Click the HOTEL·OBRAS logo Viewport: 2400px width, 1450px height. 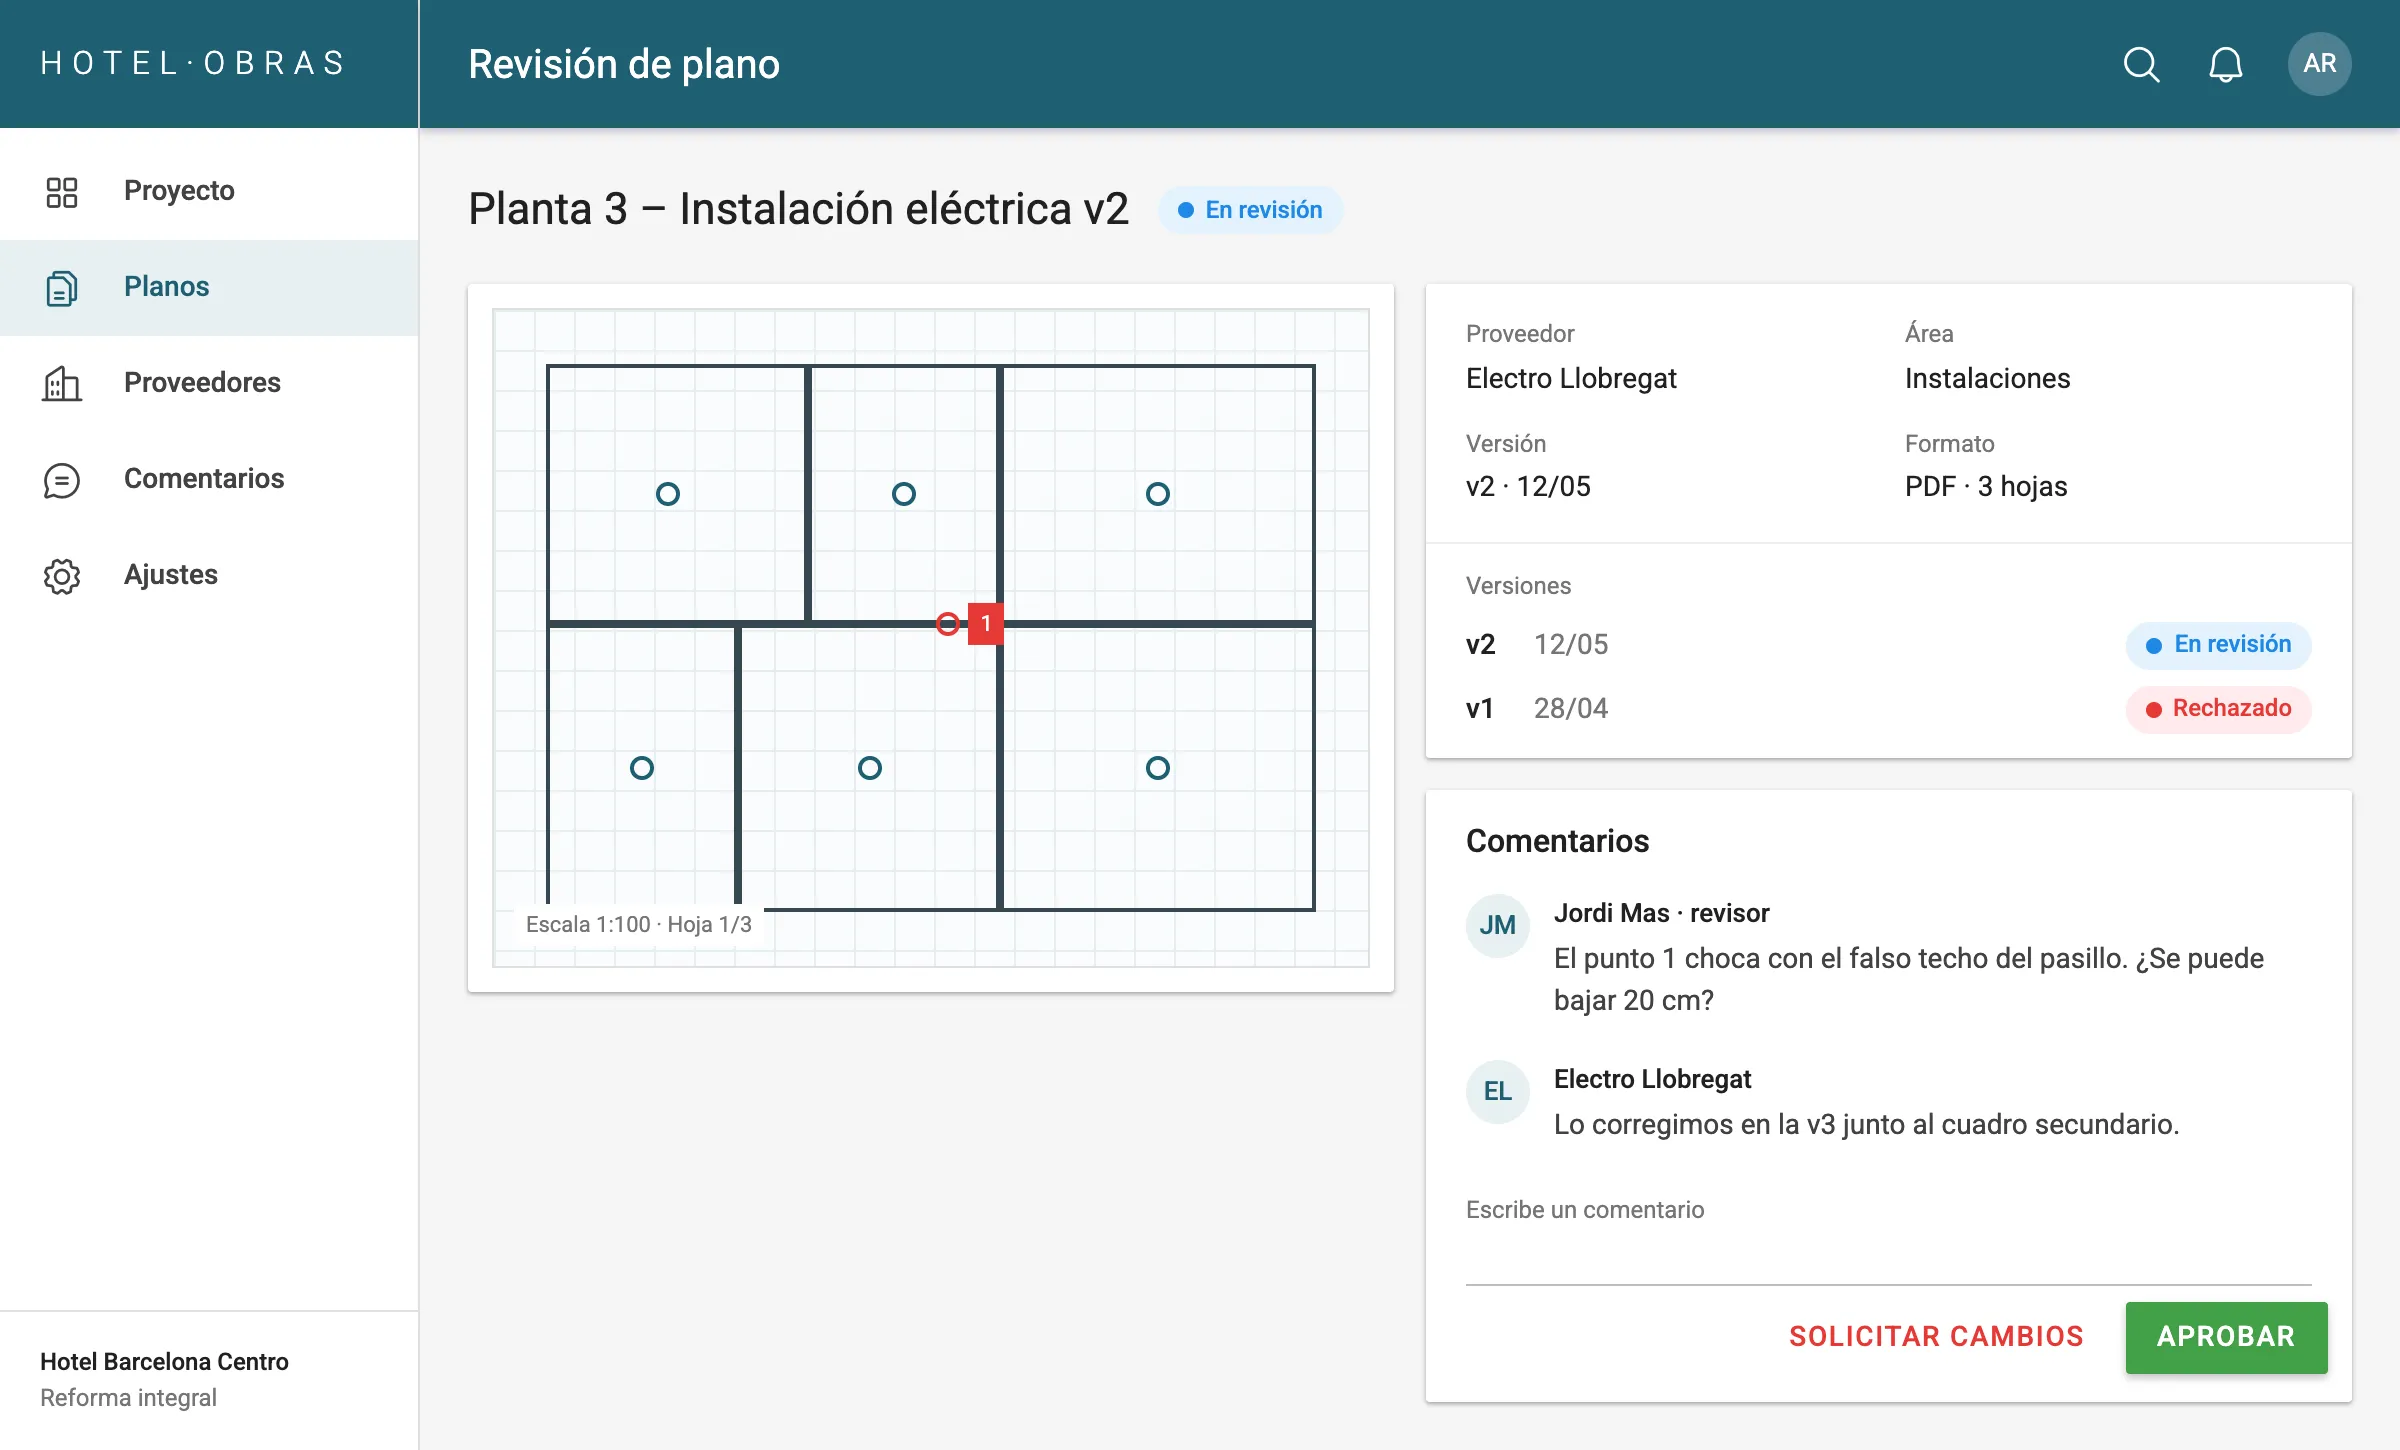[x=193, y=63]
